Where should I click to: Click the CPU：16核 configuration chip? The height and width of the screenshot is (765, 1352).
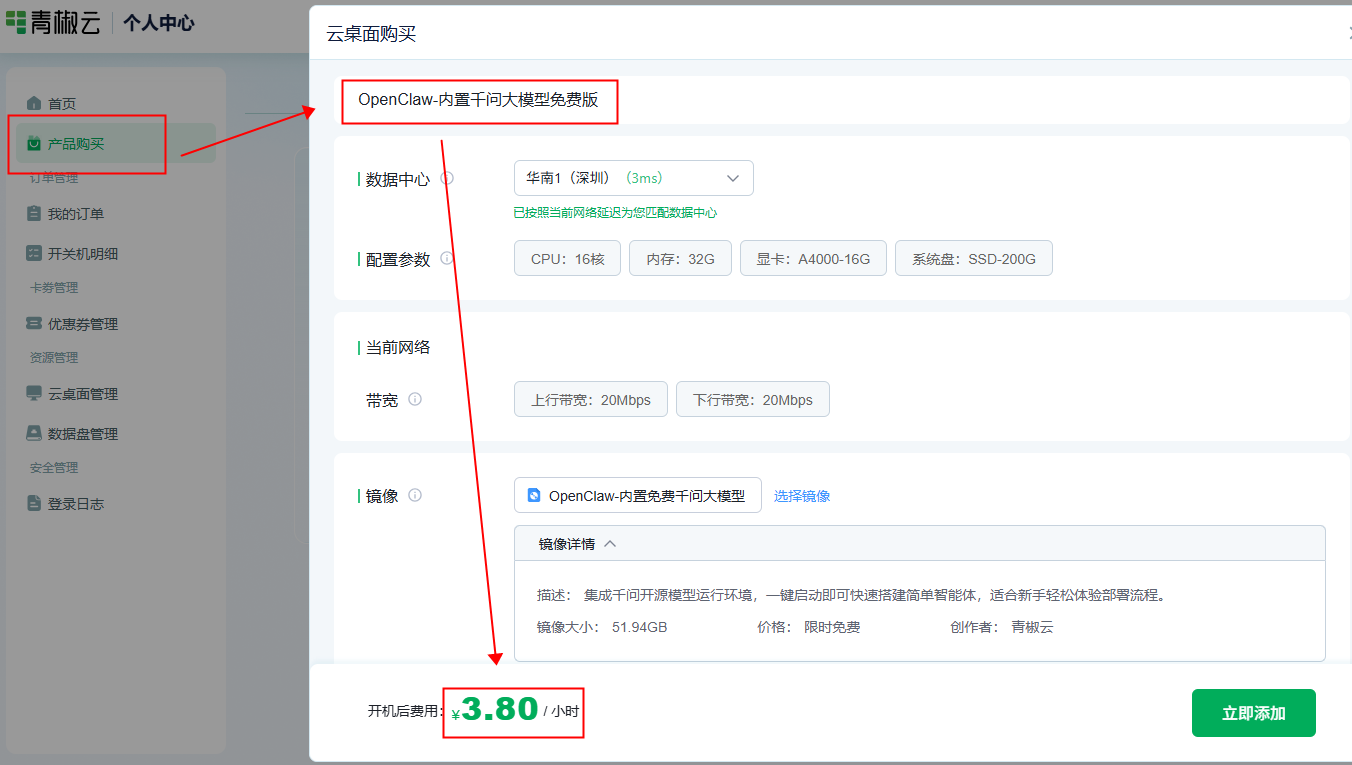pos(567,258)
